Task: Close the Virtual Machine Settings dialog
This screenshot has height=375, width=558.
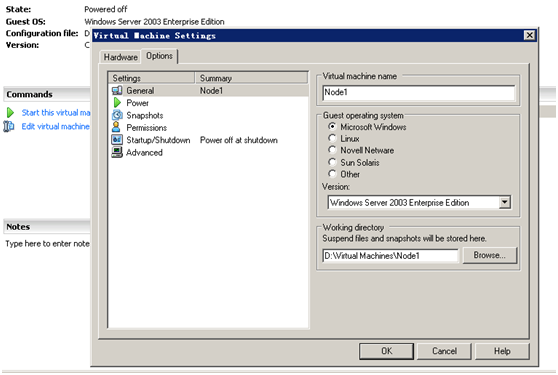Action: pyautogui.click(x=529, y=35)
